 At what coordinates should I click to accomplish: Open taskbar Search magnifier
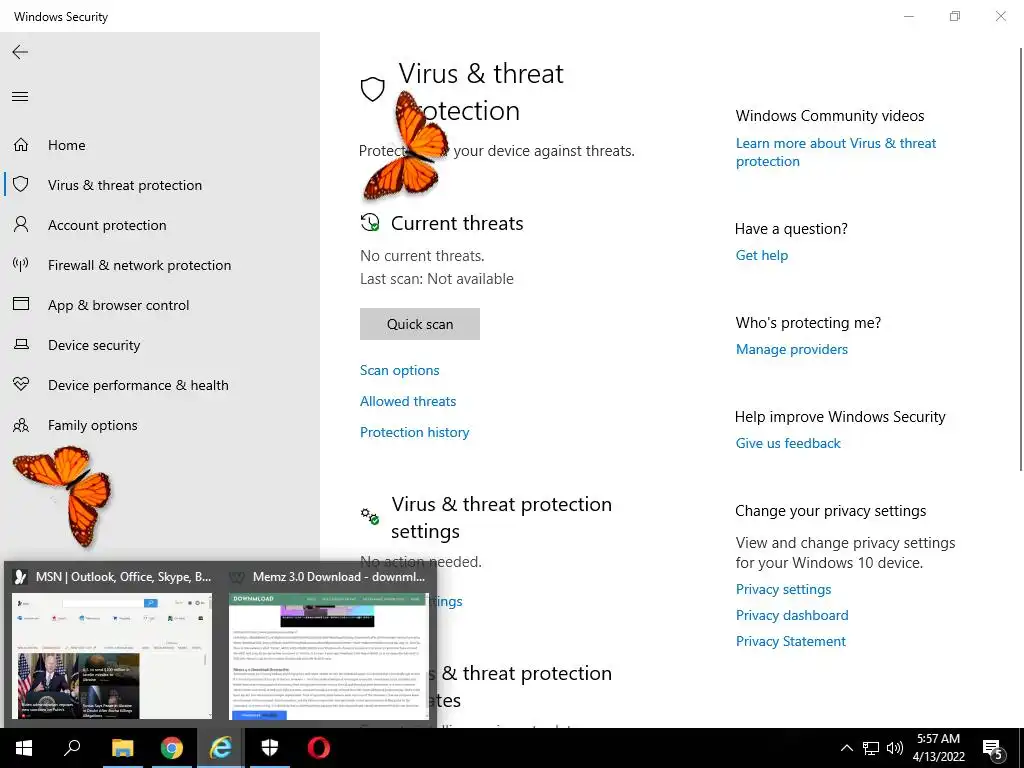tap(72, 748)
